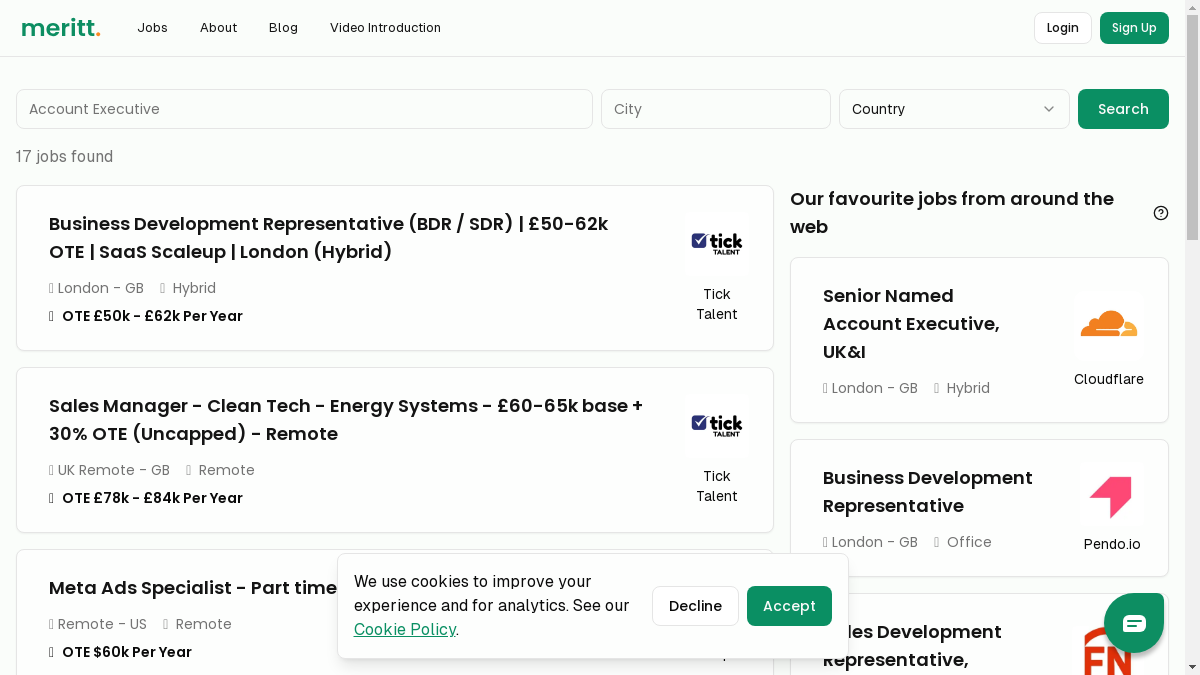Focus the Account Executive search field
The image size is (1200, 675).
tap(304, 109)
